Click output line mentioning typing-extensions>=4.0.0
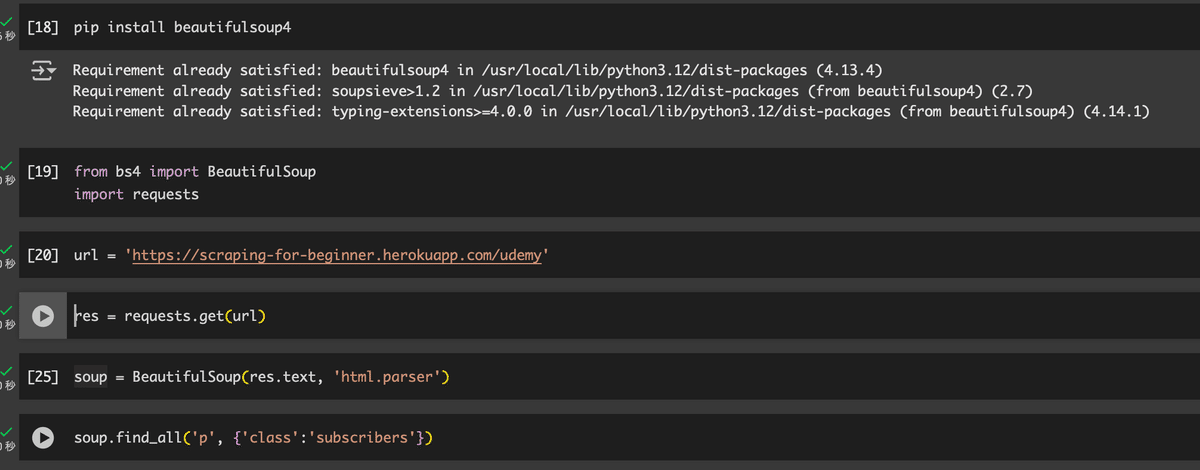The width and height of the screenshot is (1200, 470). click(611, 111)
